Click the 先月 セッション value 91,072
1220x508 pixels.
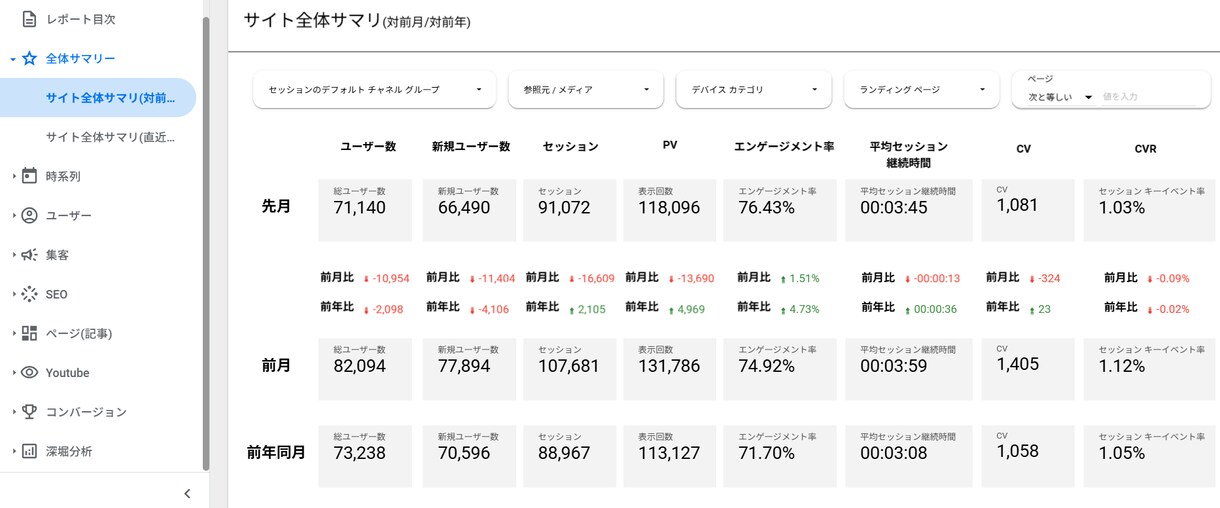564,208
